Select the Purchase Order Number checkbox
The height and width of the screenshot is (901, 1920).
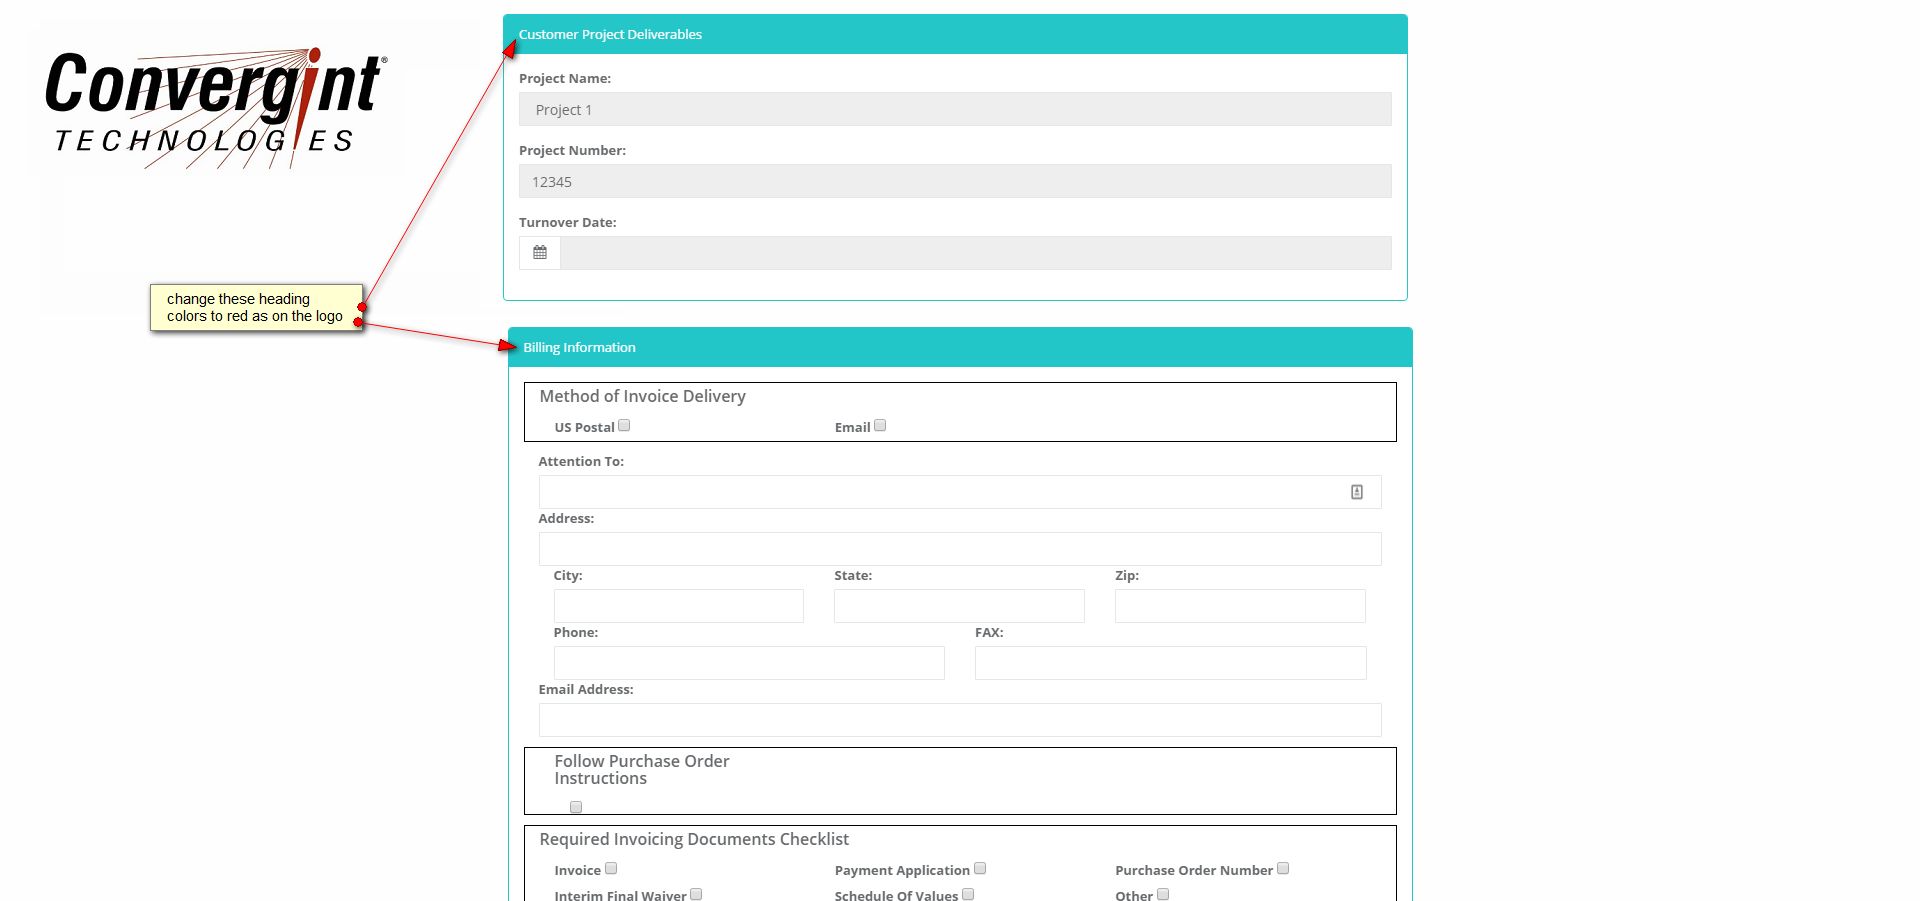[x=1283, y=868]
